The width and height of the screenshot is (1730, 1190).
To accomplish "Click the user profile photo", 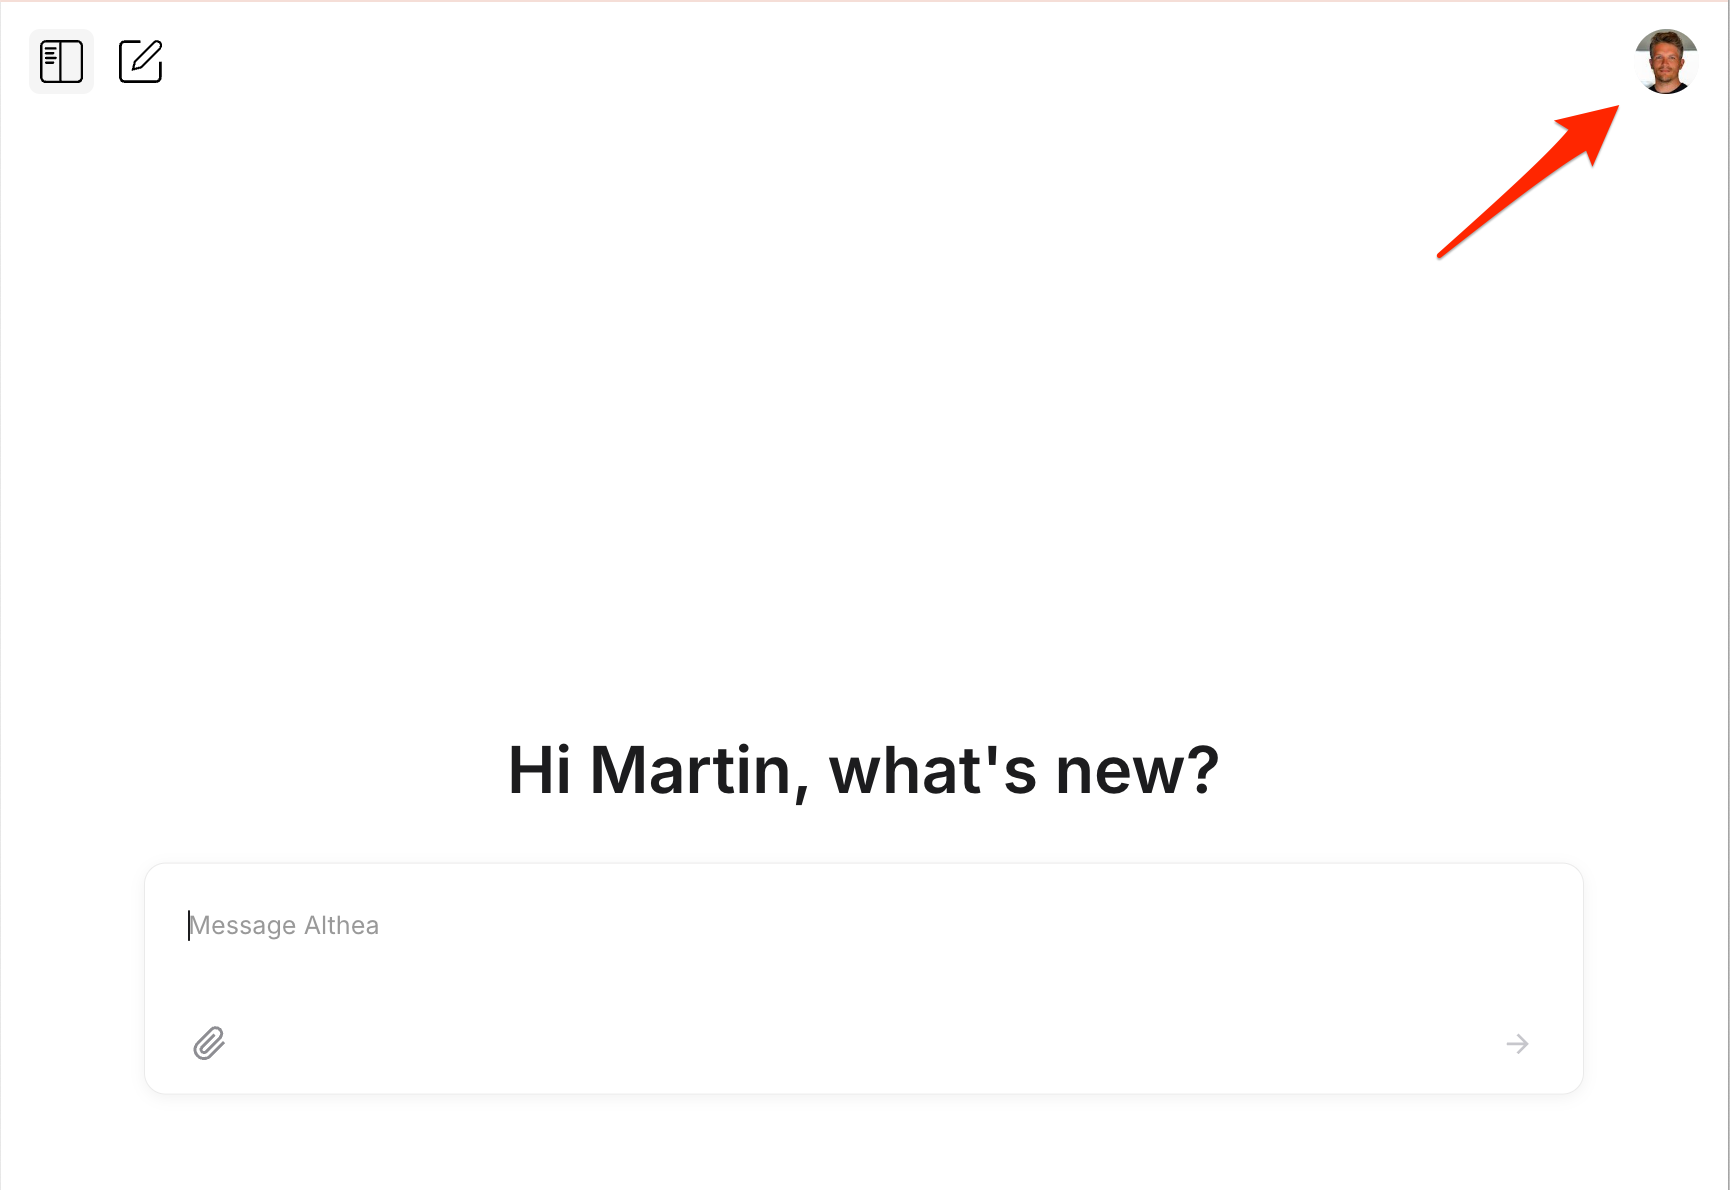I will [1666, 62].
